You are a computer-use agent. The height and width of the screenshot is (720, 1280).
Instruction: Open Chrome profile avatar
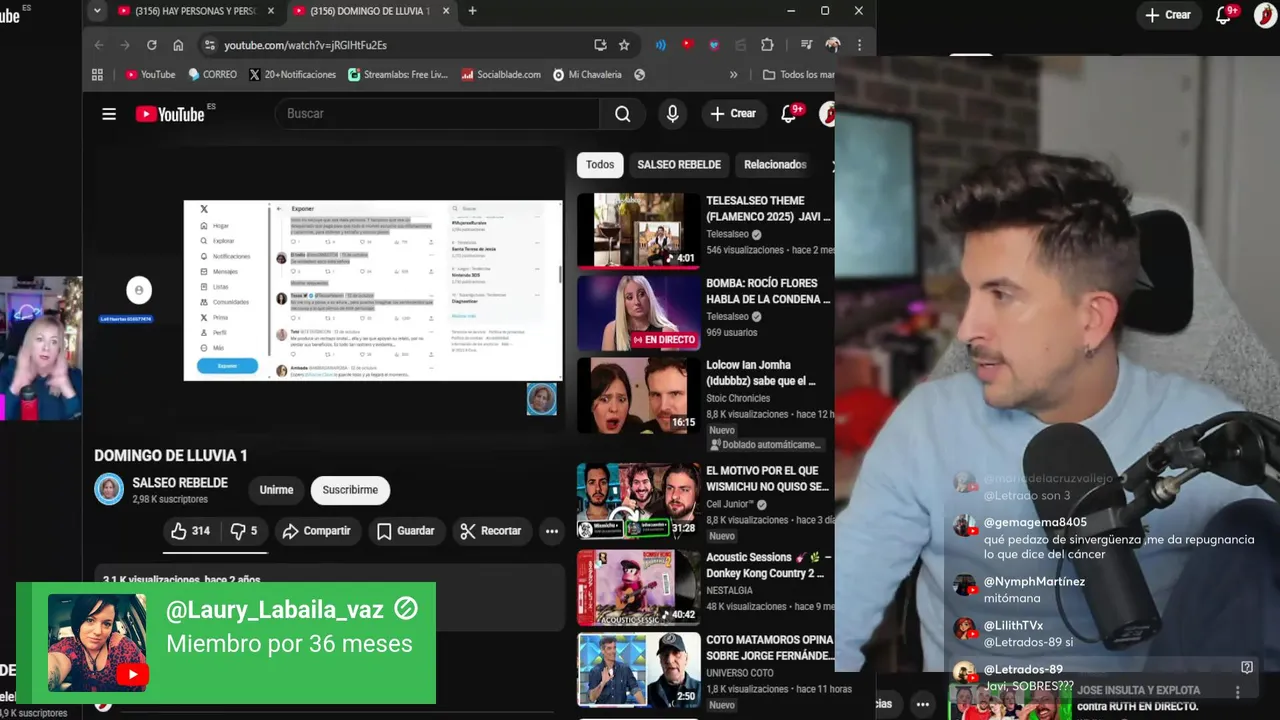point(832,45)
